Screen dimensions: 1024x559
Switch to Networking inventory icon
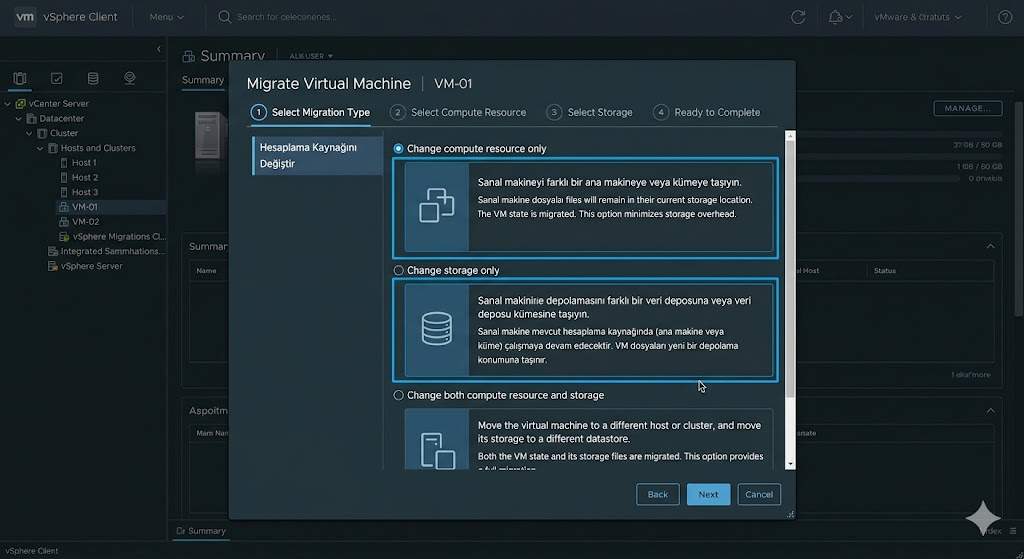(x=129, y=78)
